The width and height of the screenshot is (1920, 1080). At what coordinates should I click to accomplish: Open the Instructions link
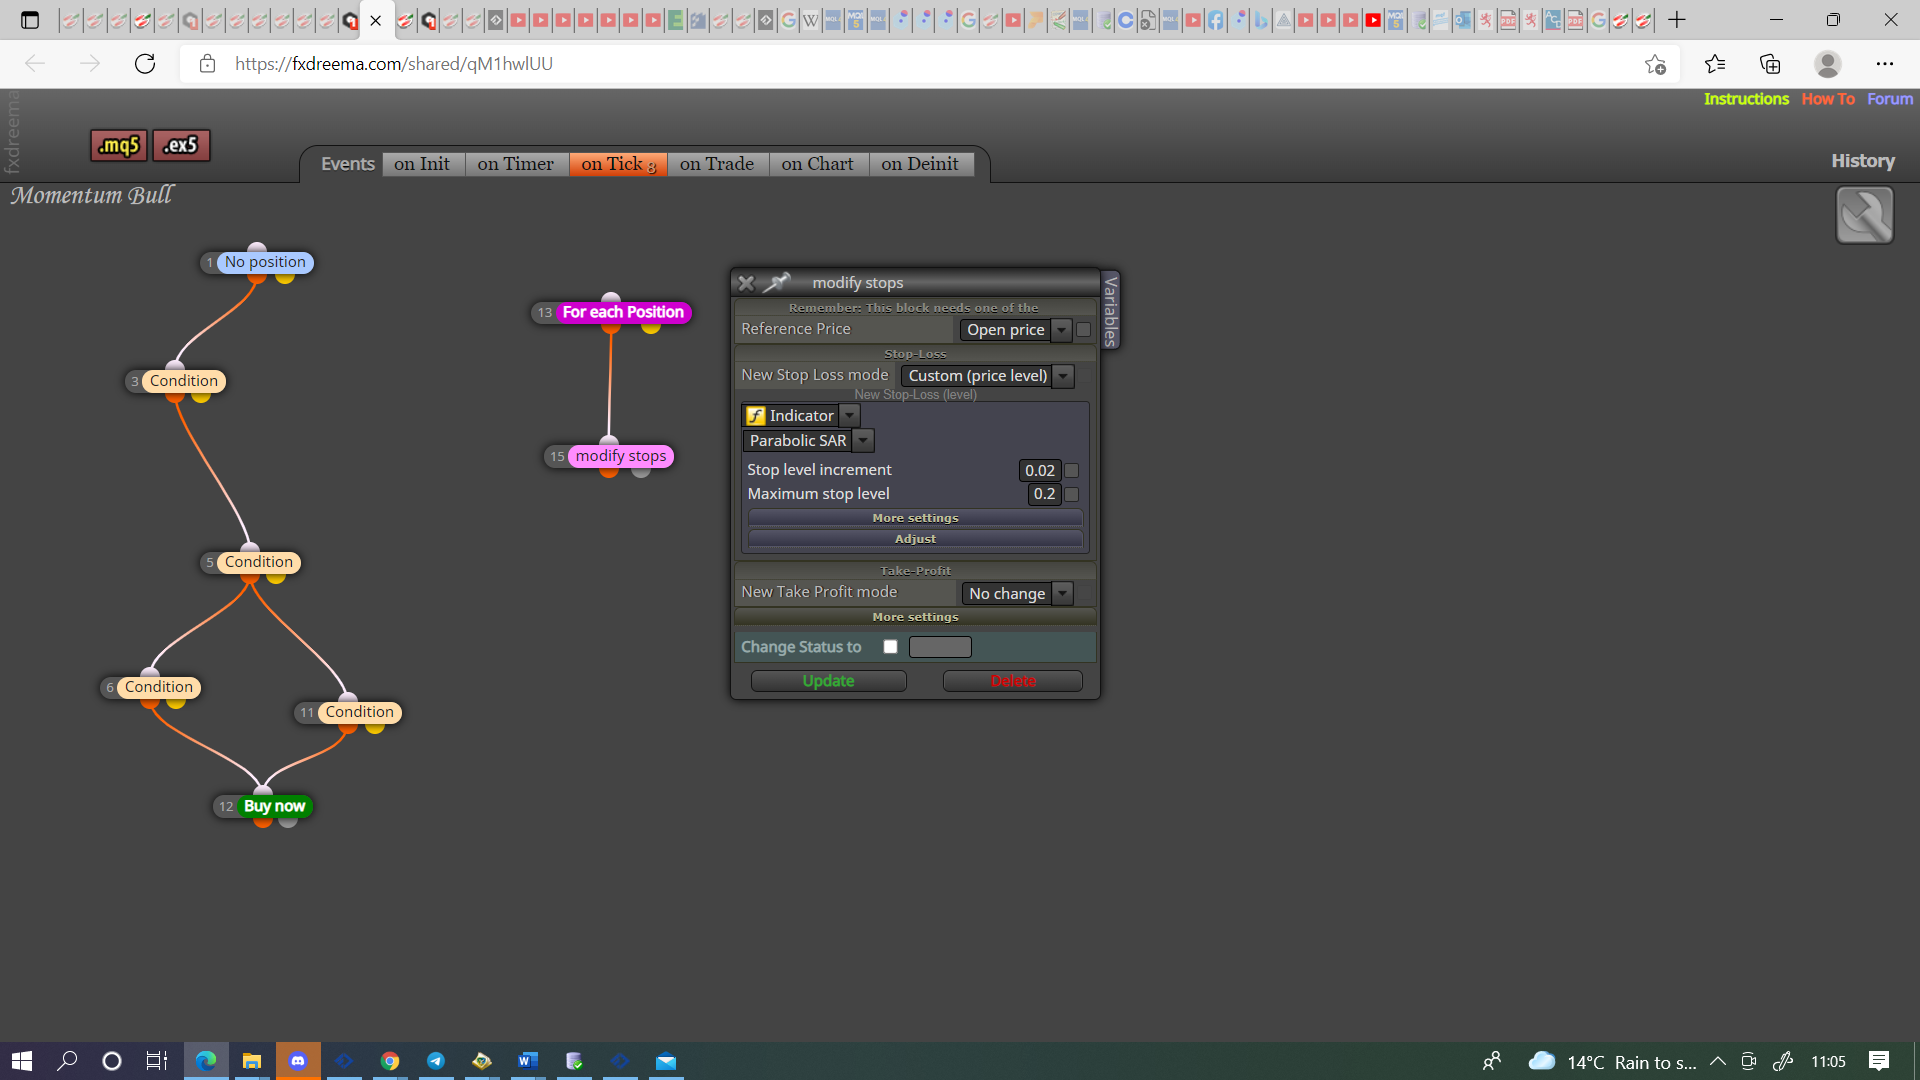click(x=1746, y=99)
